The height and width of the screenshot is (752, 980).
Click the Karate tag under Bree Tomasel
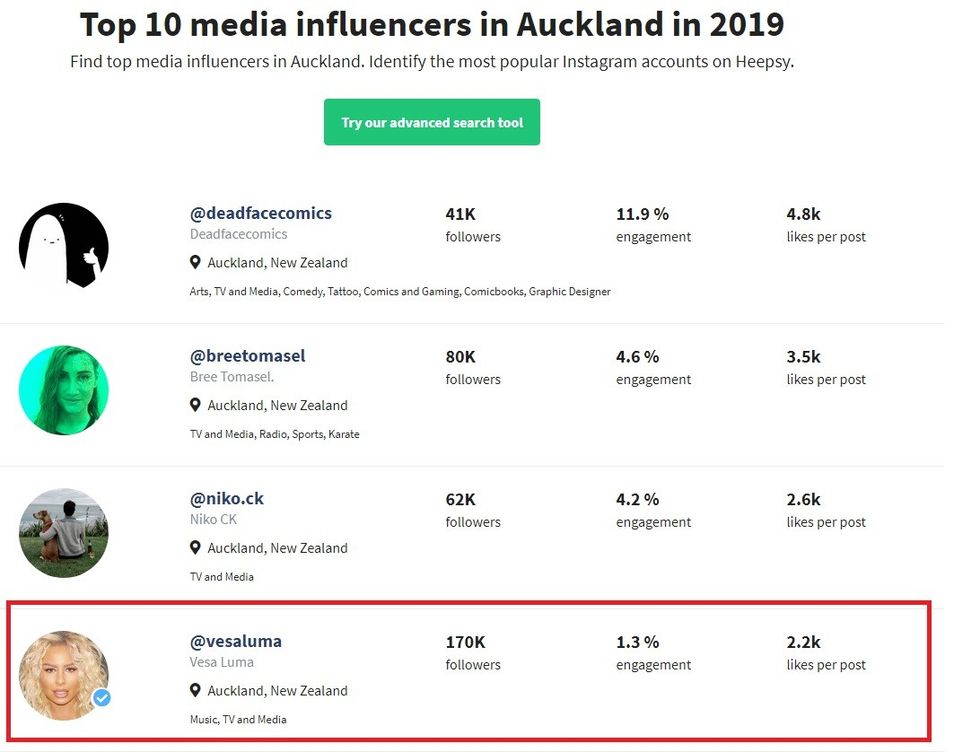(x=344, y=435)
